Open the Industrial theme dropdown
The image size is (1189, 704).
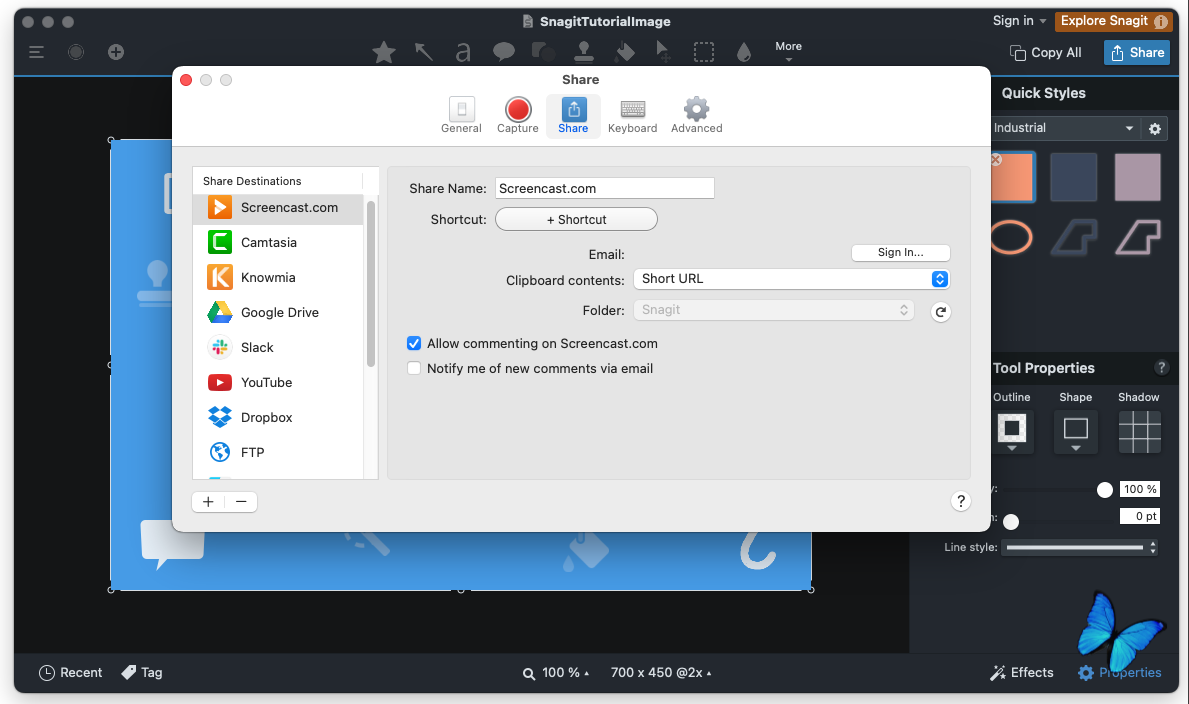(x=1064, y=128)
